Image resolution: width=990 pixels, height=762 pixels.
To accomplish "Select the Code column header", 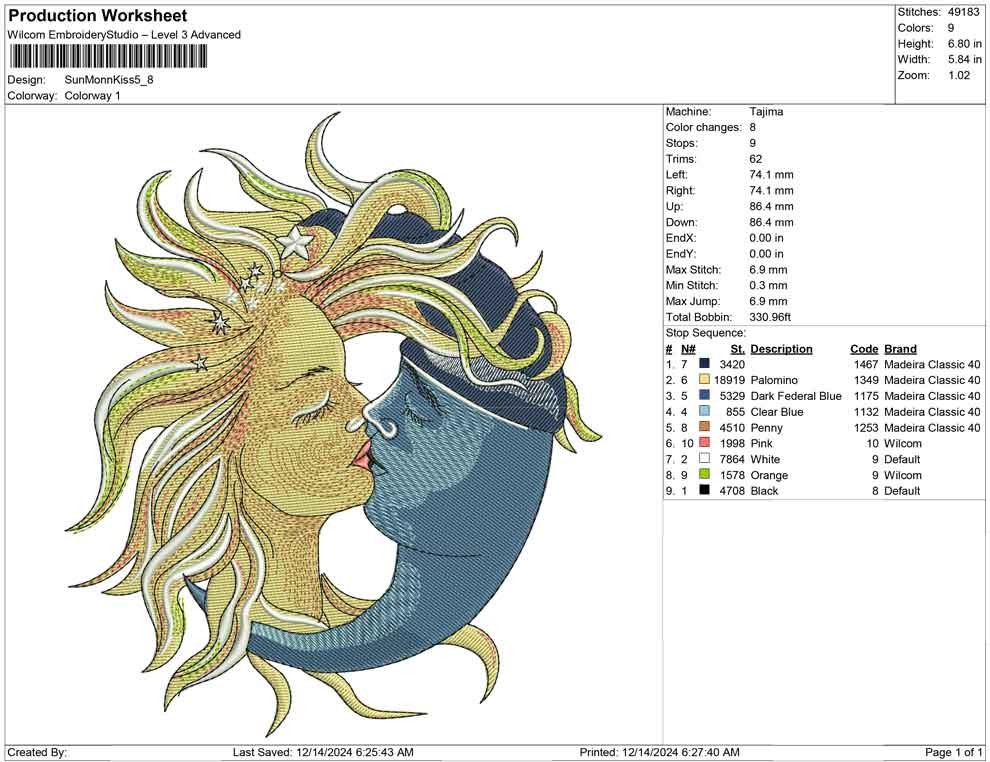I will [863, 349].
